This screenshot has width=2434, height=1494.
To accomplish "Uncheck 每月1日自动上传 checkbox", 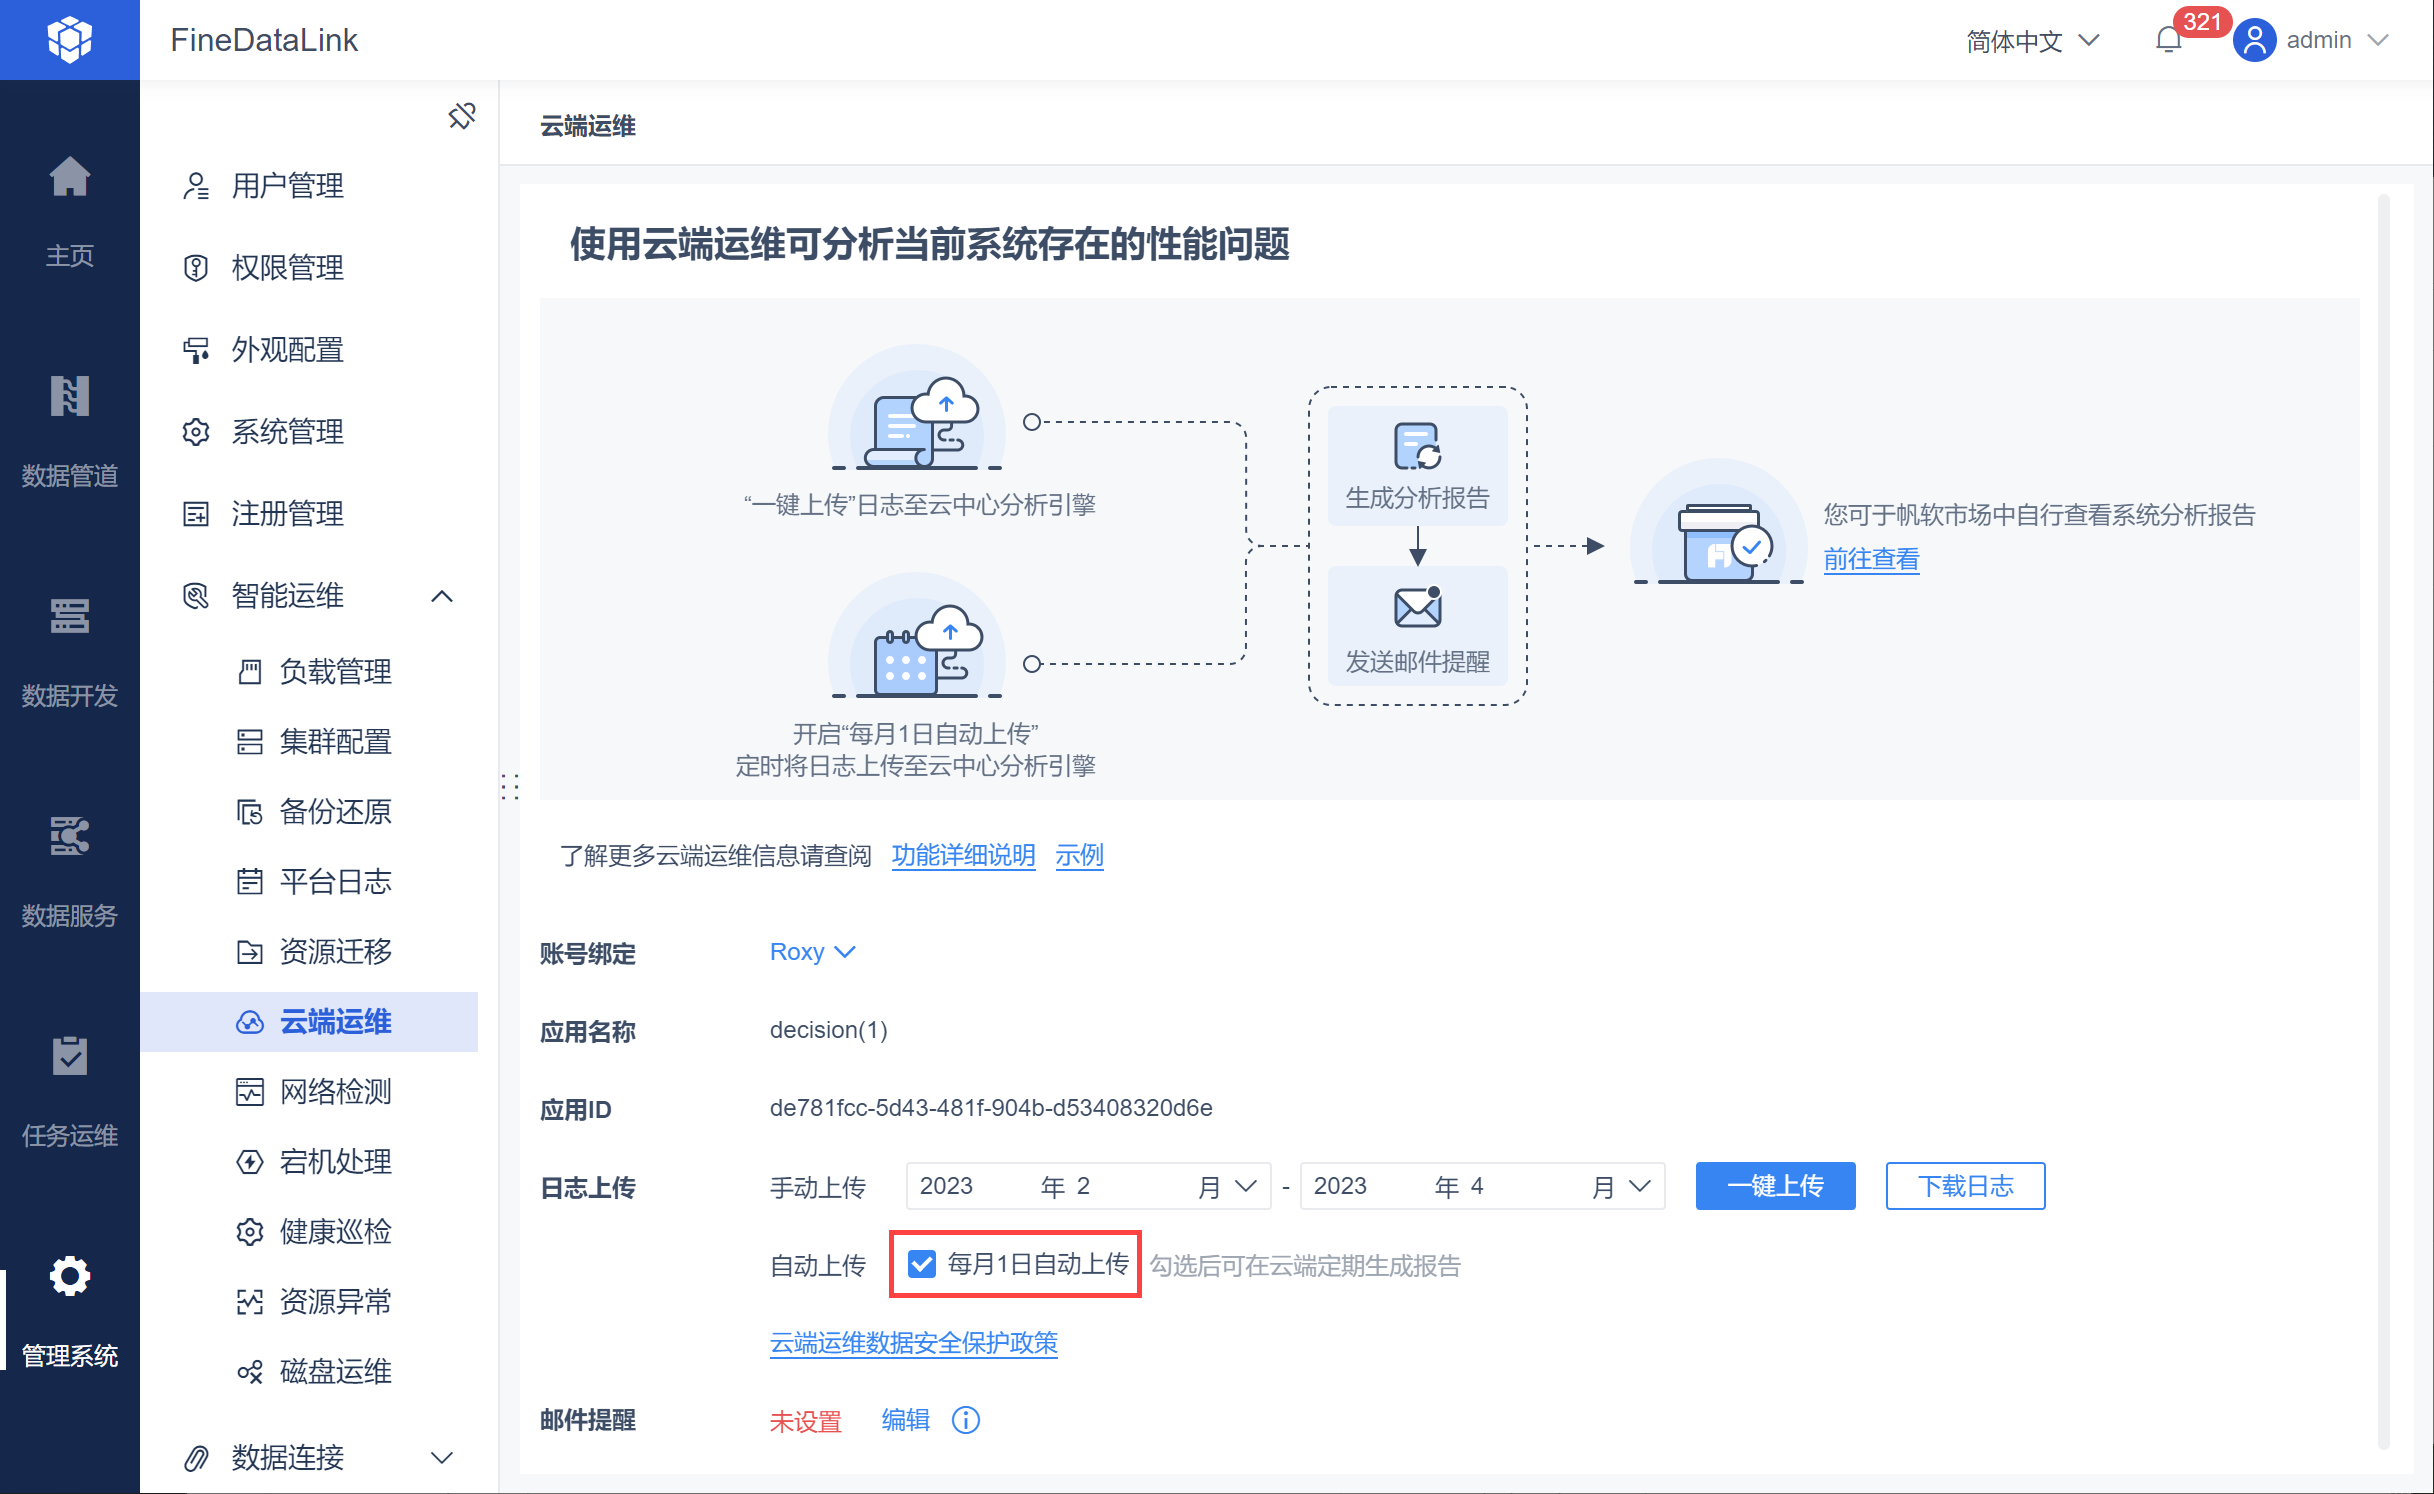I will coord(921,1264).
